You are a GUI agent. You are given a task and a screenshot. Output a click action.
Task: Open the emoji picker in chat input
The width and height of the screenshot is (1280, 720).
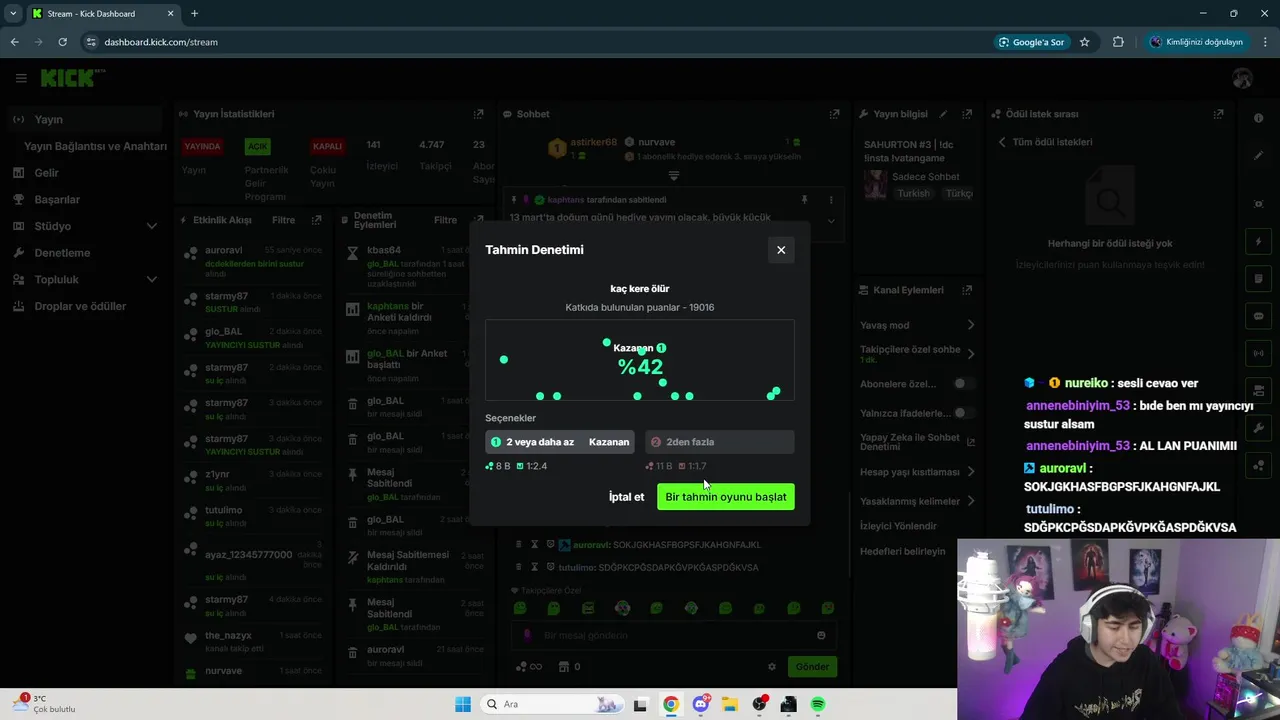pos(821,635)
